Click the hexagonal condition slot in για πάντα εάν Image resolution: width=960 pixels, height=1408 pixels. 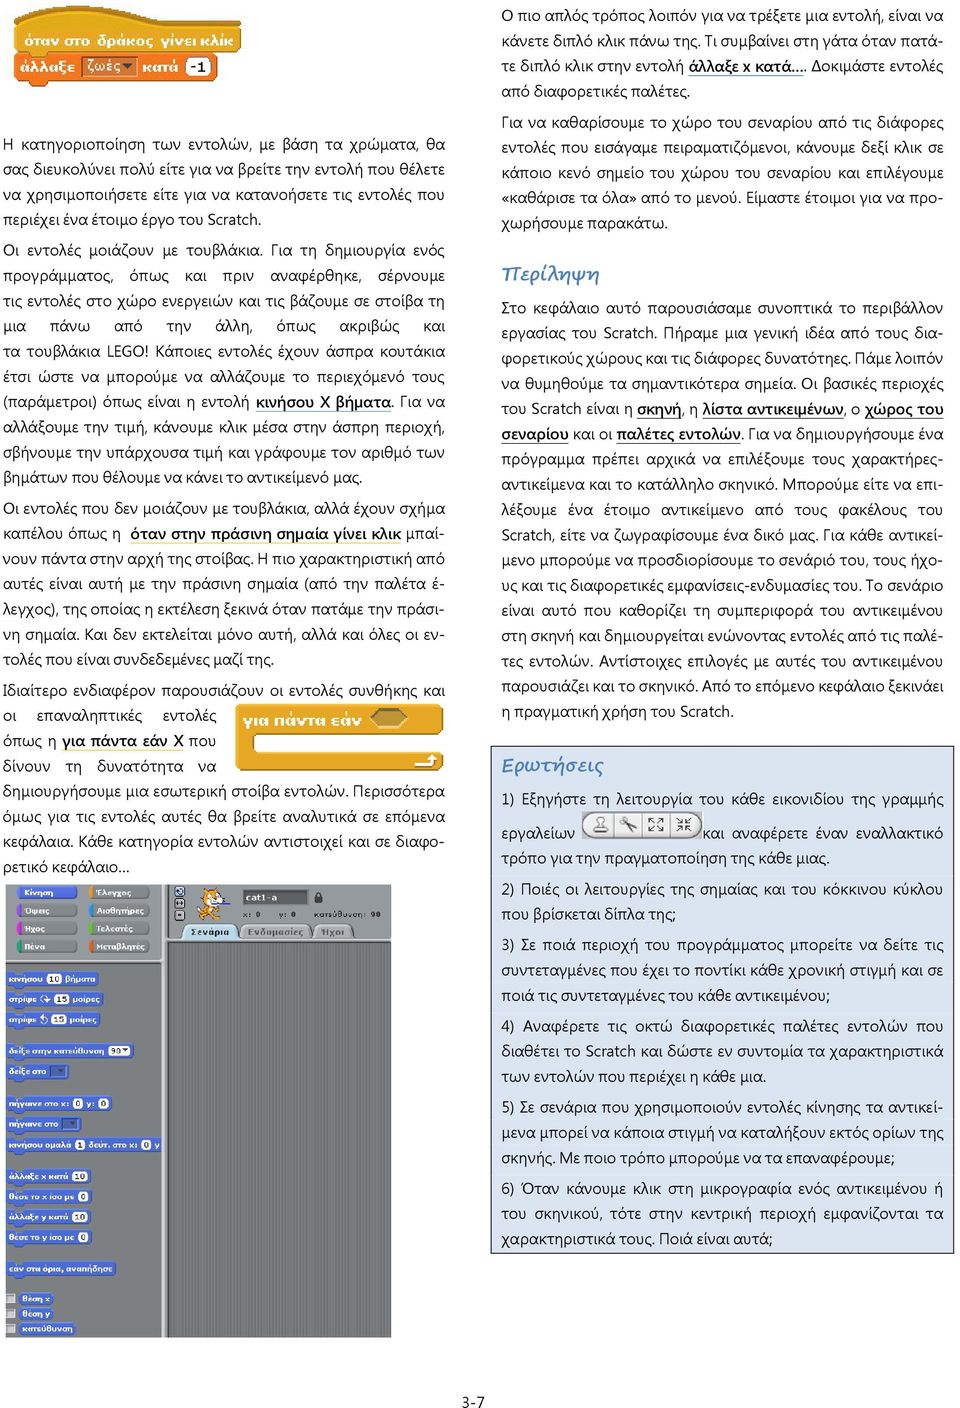(x=389, y=719)
